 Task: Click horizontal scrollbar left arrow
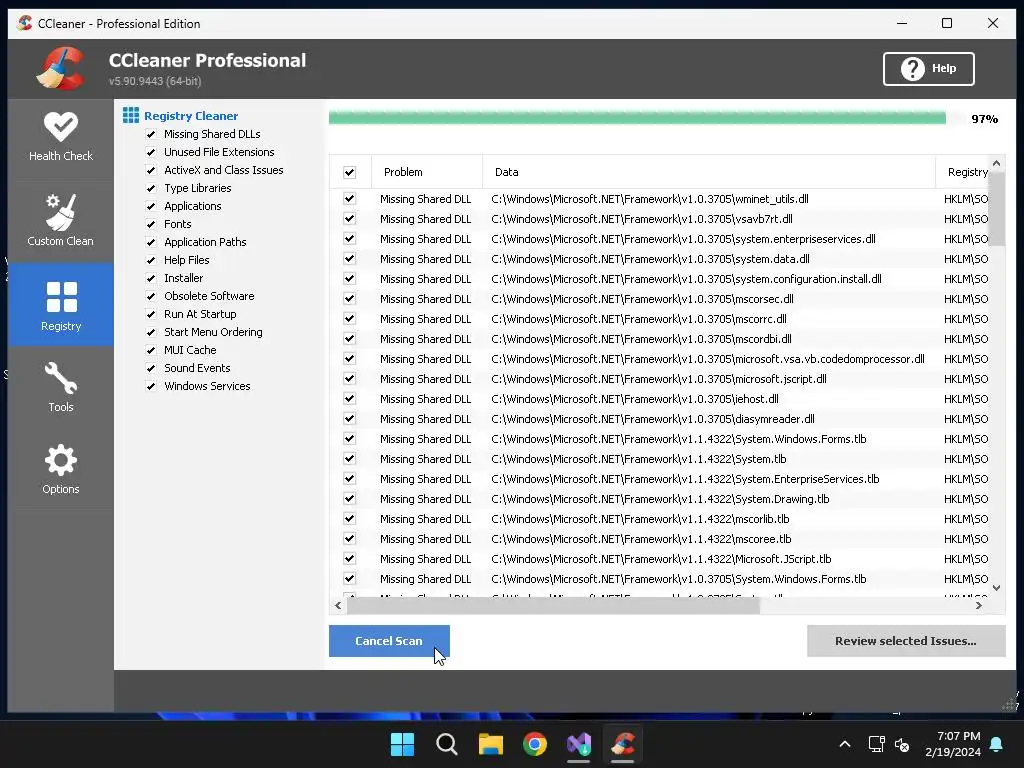pos(338,605)
